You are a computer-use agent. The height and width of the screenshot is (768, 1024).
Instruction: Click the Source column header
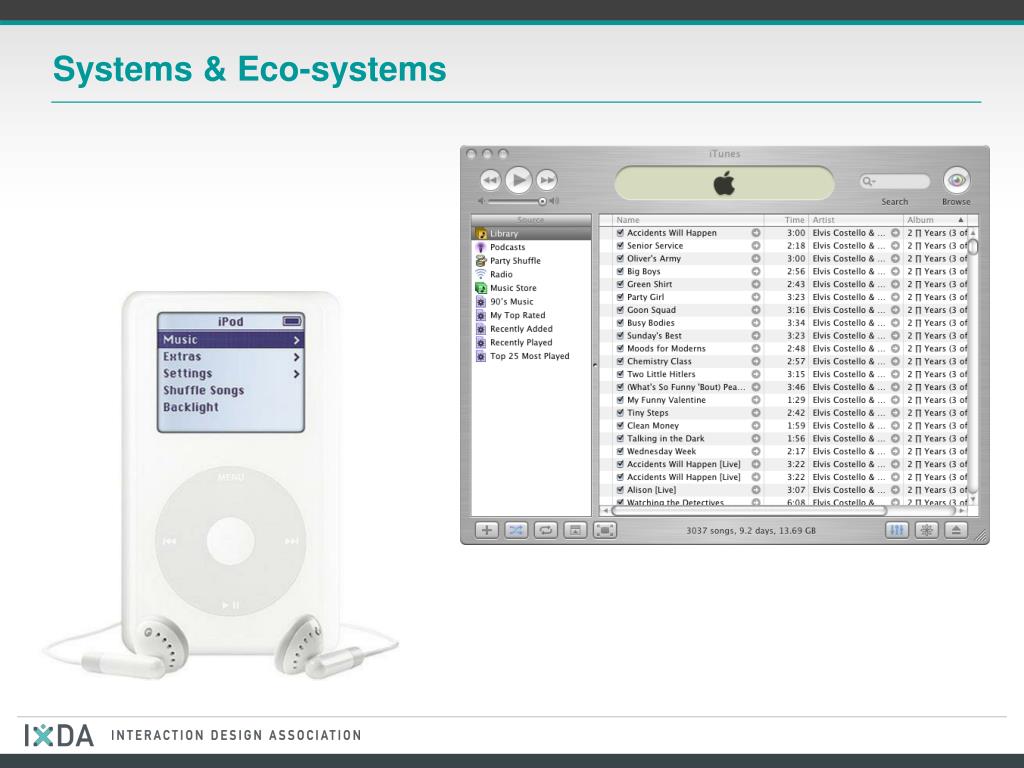[x=531, y=220]
